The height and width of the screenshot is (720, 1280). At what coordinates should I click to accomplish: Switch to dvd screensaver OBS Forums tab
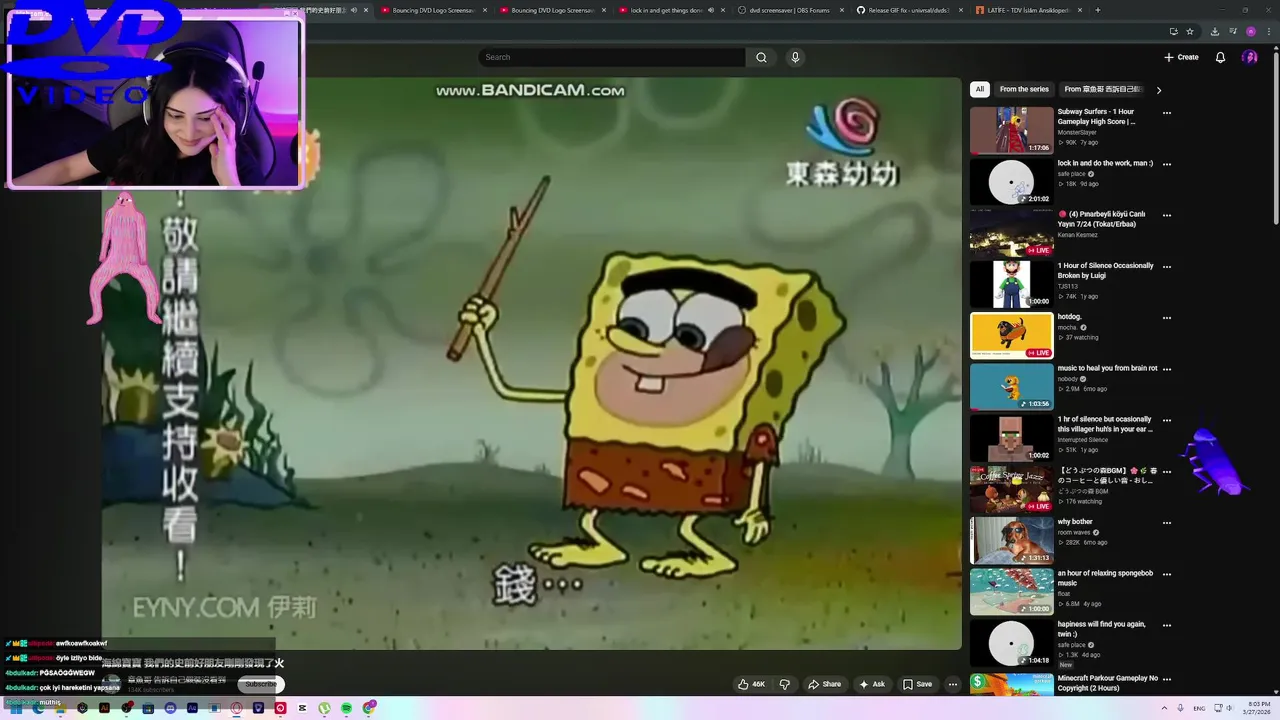(789, 10)
